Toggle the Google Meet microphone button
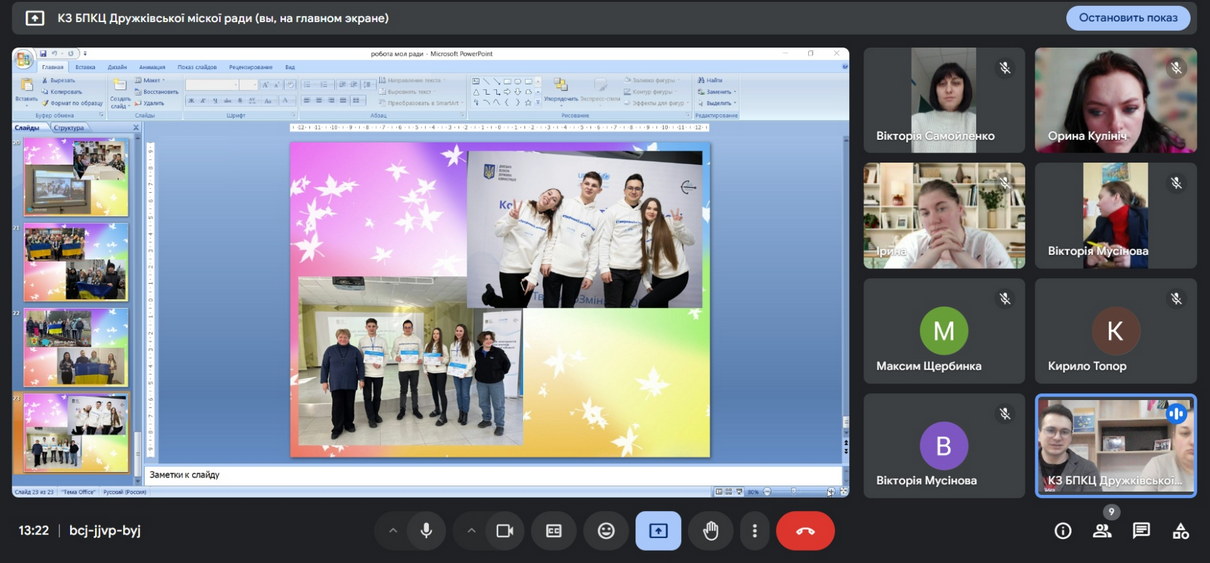The height and width of the screenshot is (563, 1210). [x=426, y=531]
